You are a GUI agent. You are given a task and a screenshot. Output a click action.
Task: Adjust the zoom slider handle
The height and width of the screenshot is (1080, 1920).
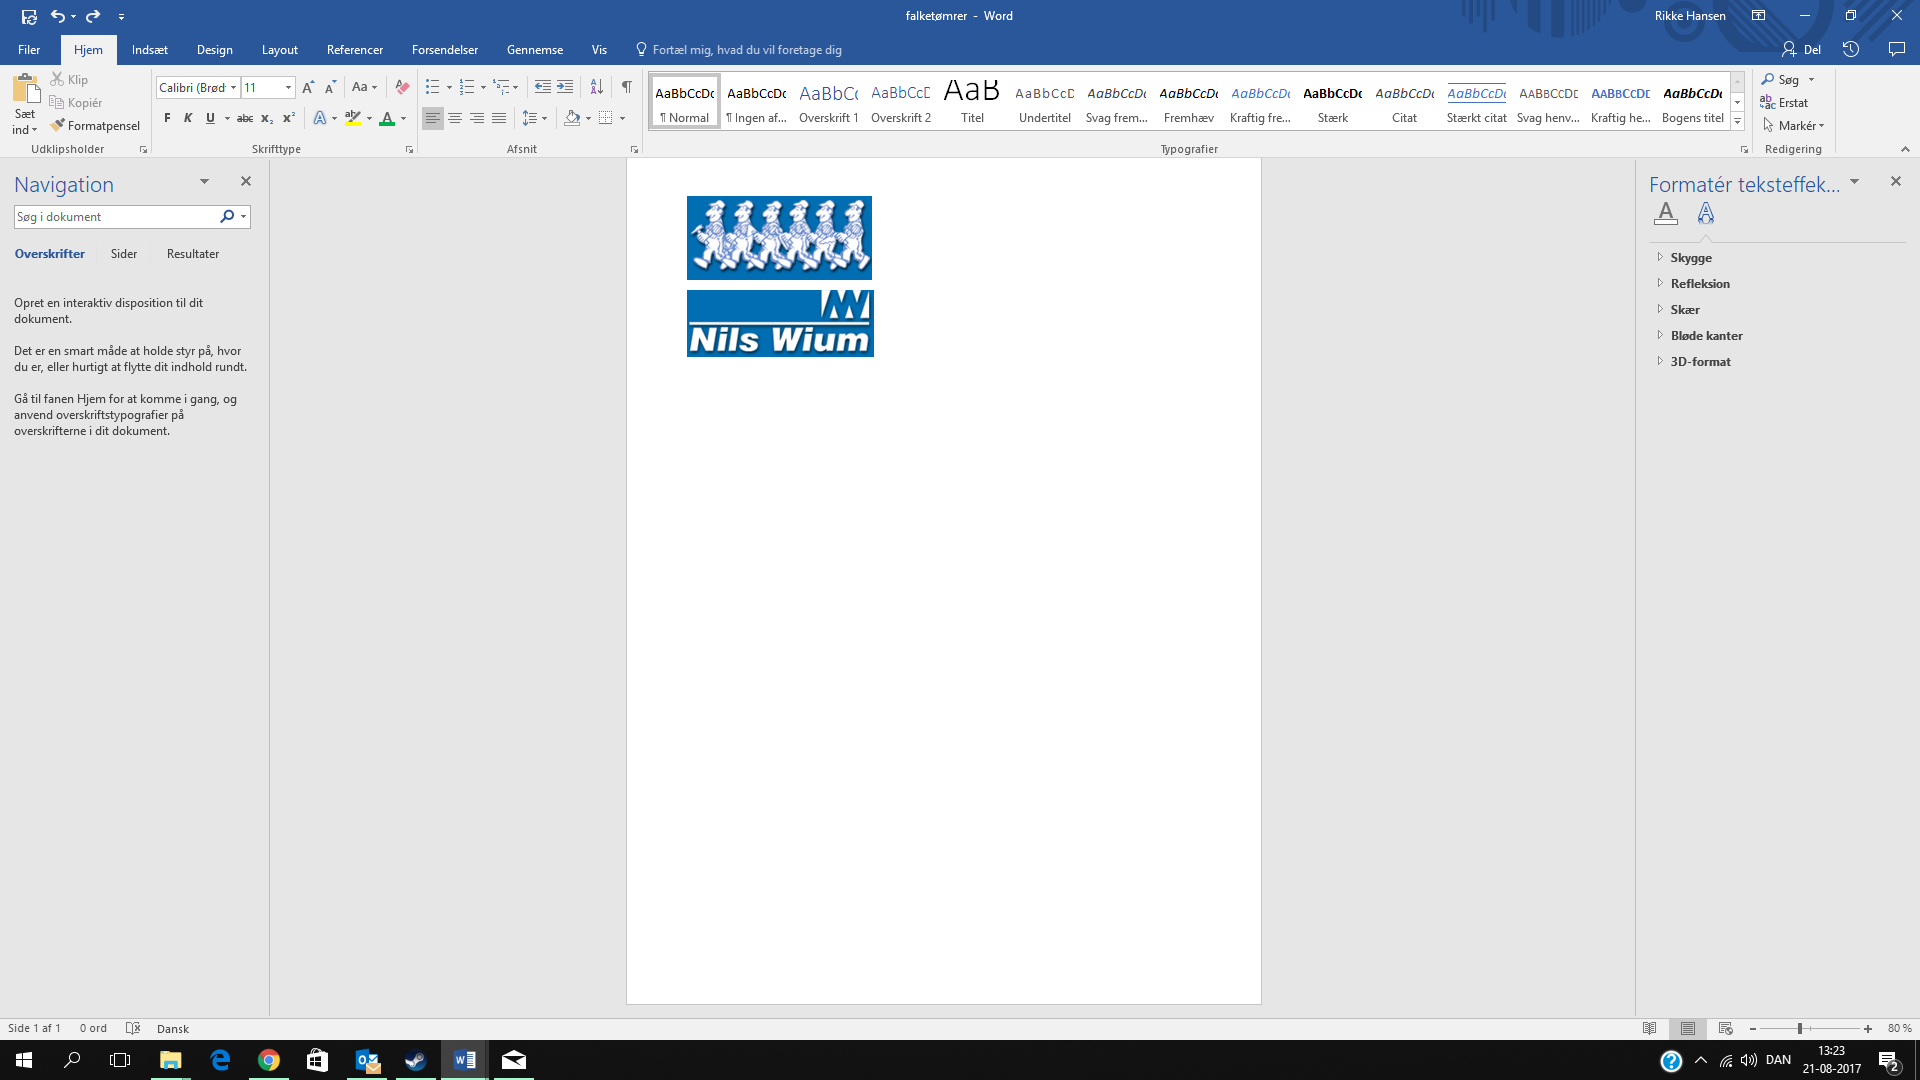[1799, 1028]
